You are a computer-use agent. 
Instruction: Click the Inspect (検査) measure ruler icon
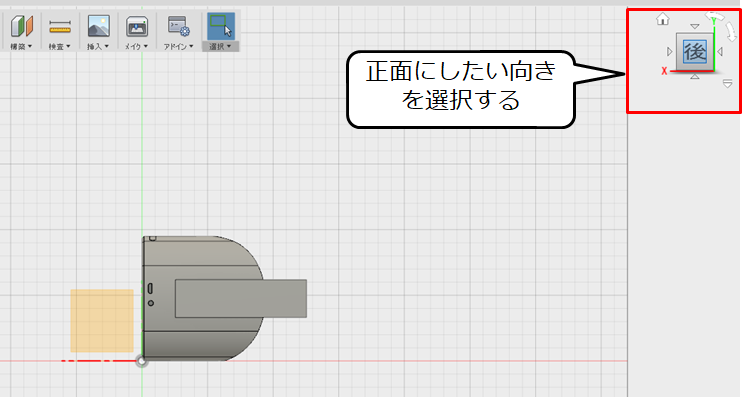tap(60, 26)
